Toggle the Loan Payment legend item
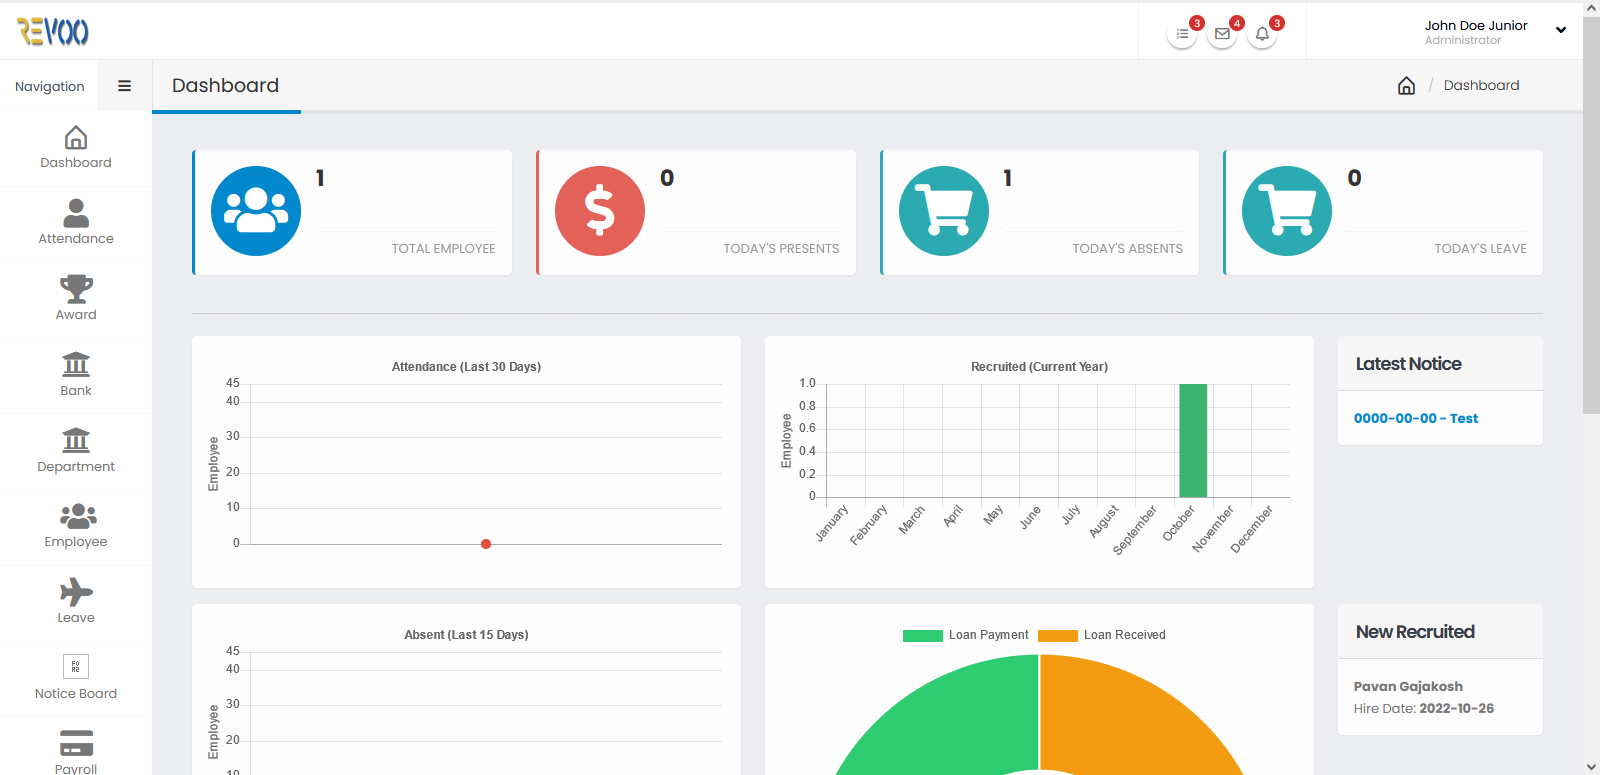The height and width of the screenshot is (775, 1600). point(965,635)
